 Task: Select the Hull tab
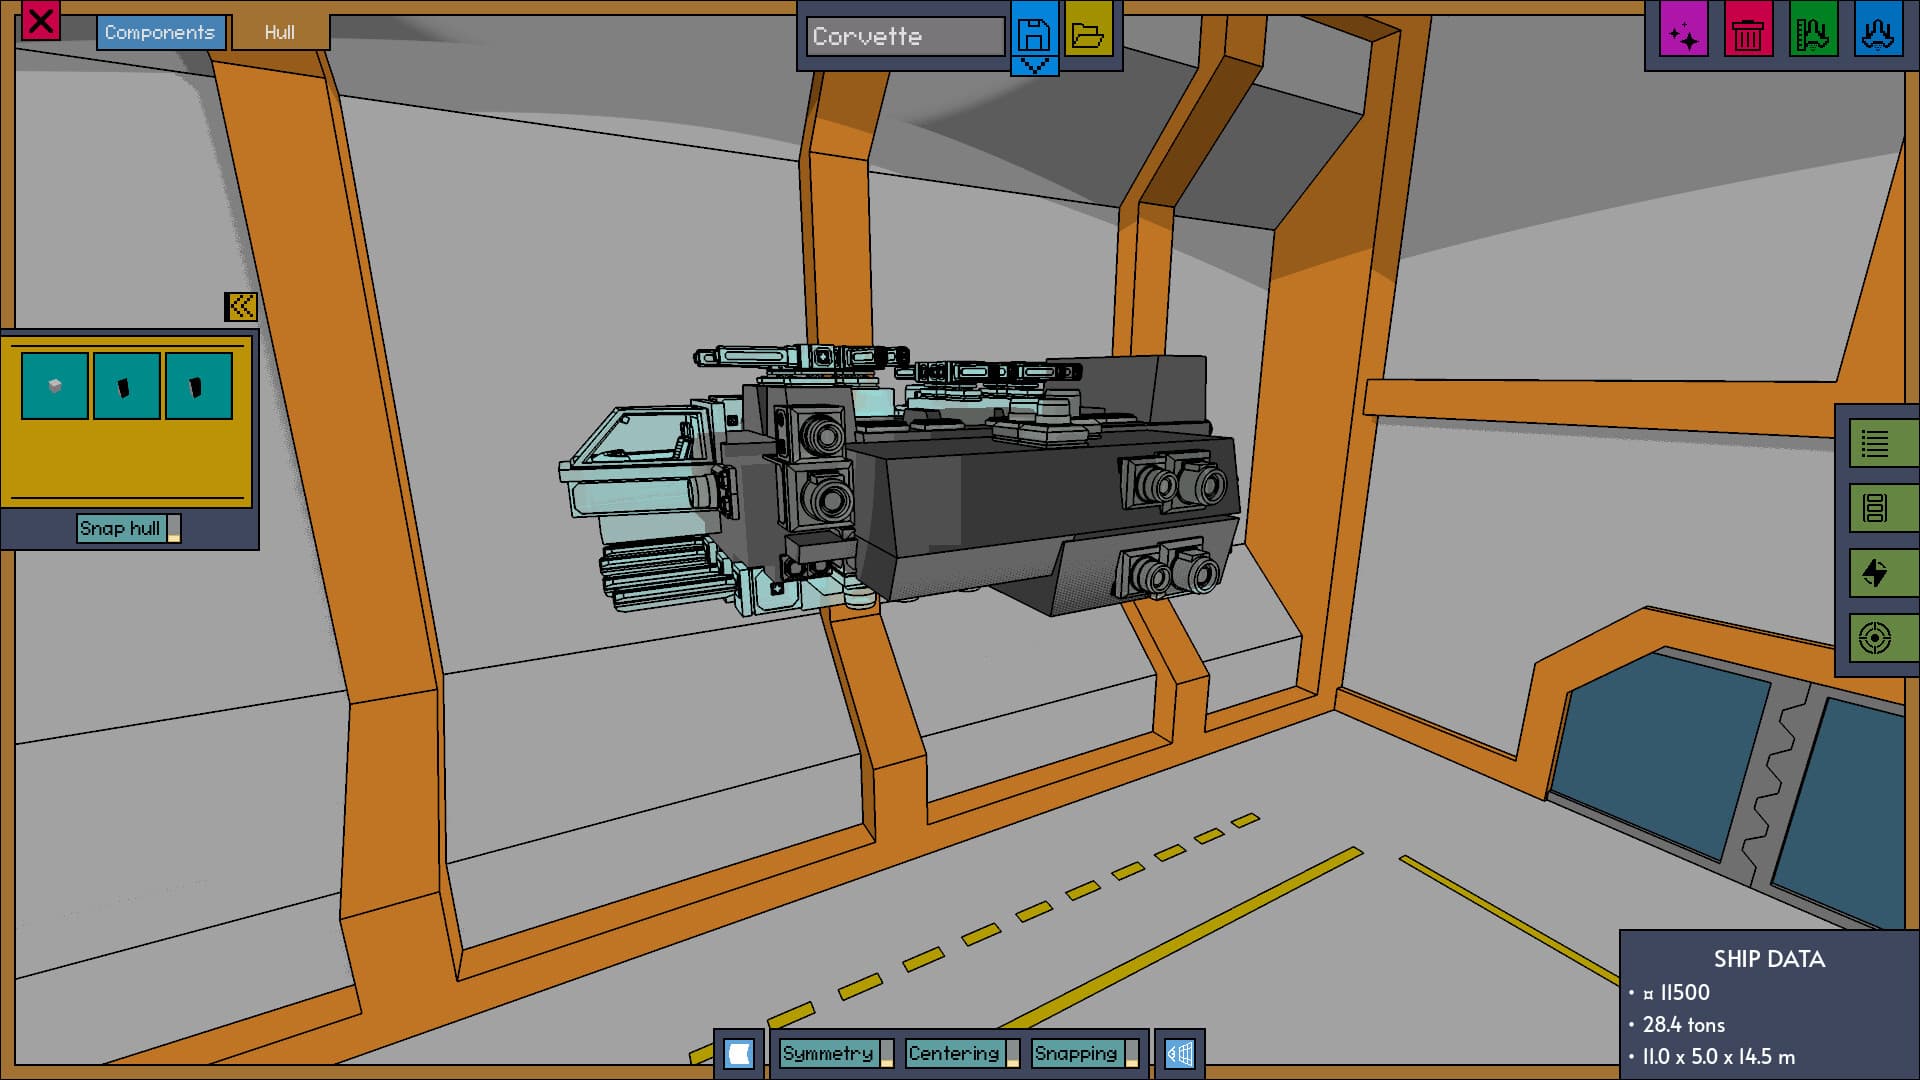278,32
